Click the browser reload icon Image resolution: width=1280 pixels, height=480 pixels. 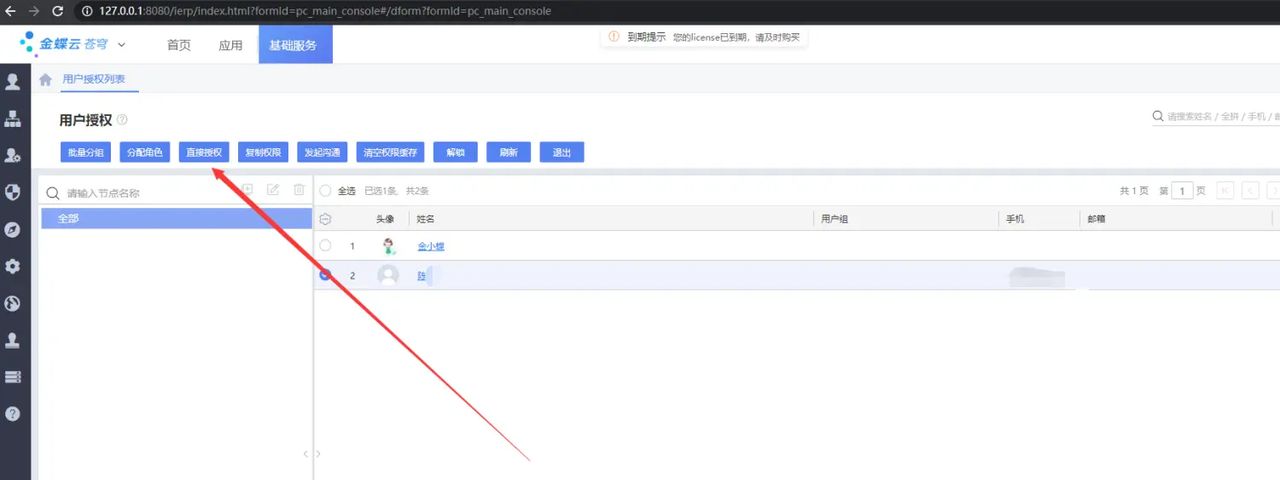coord(57,11)
